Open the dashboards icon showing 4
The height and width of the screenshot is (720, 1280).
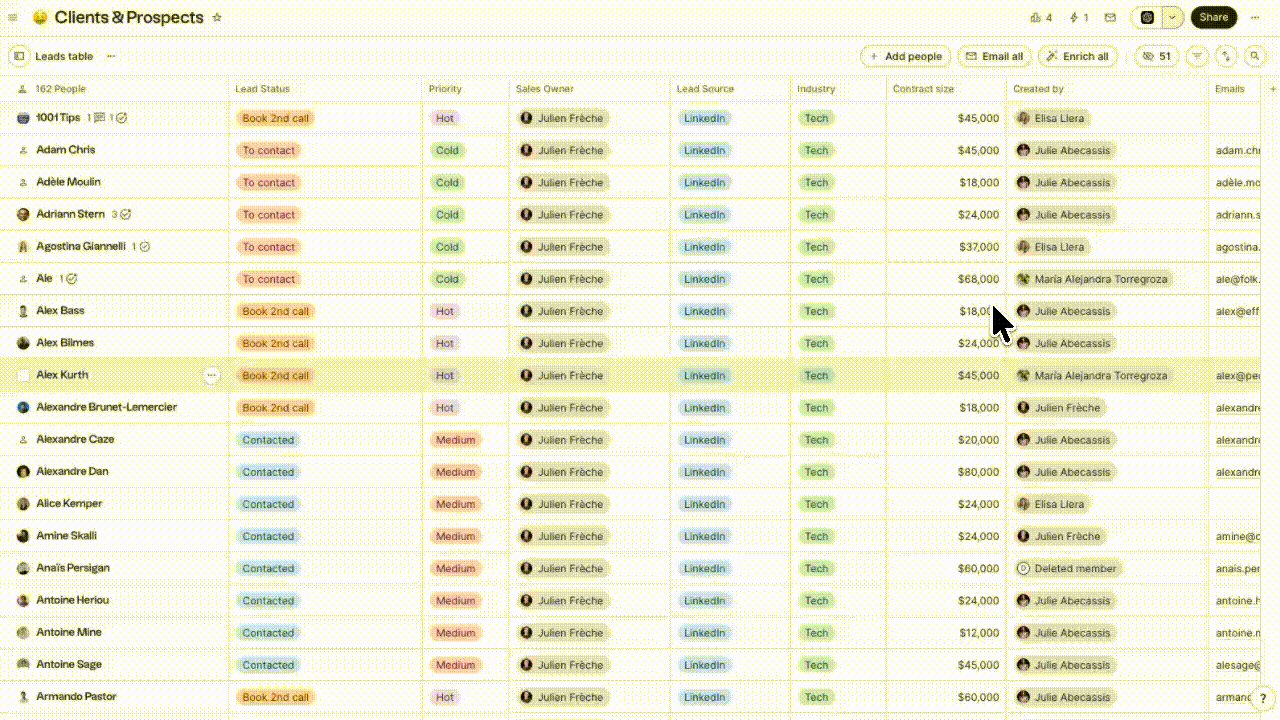tap(1041, 17)
